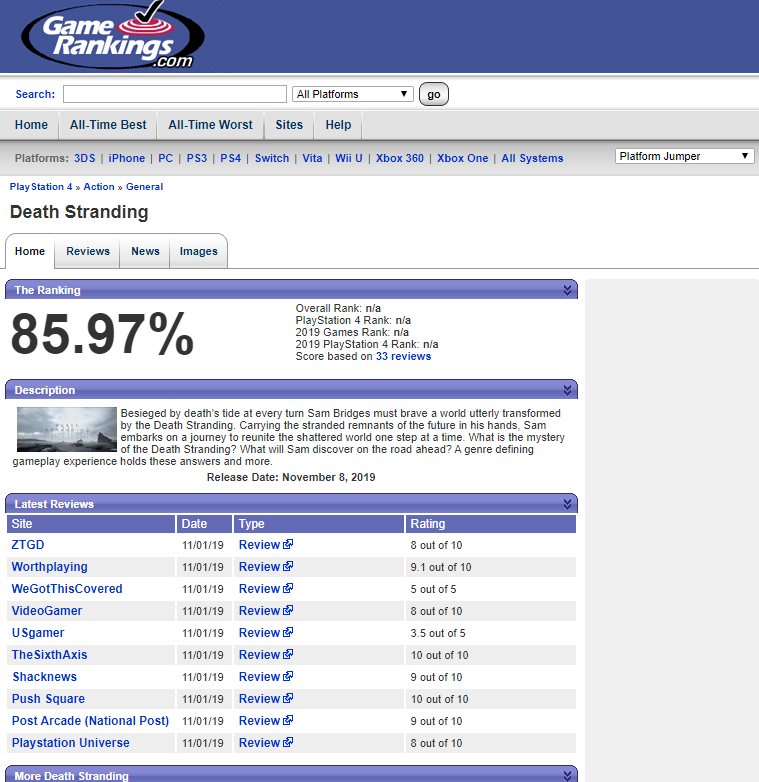Open external link icon for Worthplaying review

pyautogui.click(x=288, y=566)
